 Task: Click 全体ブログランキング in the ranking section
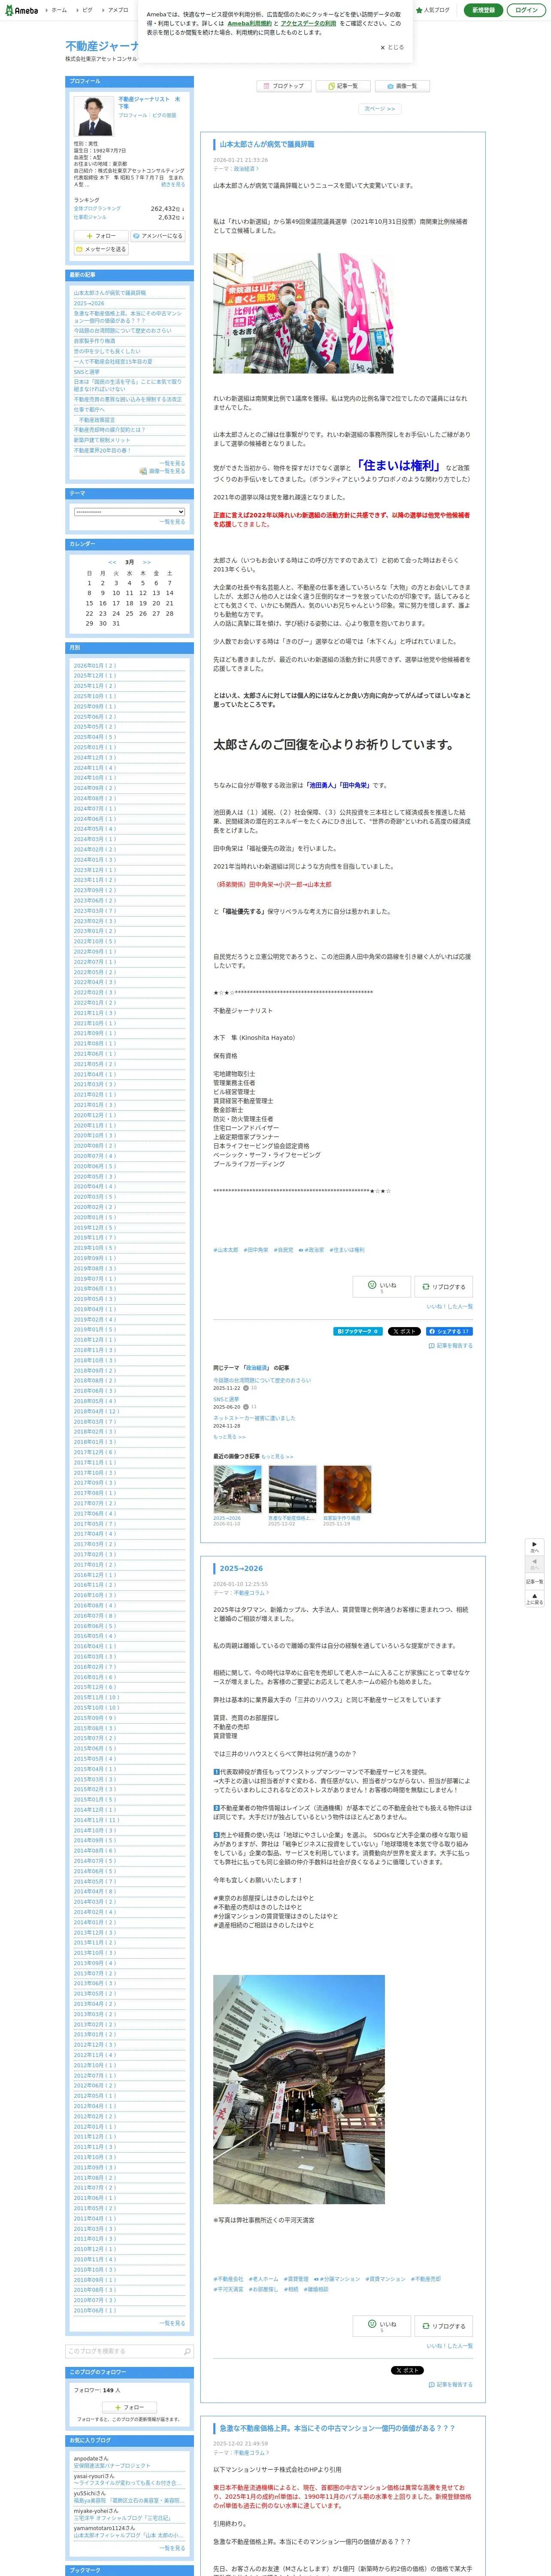pyautogui.click(x=97, y=208)
